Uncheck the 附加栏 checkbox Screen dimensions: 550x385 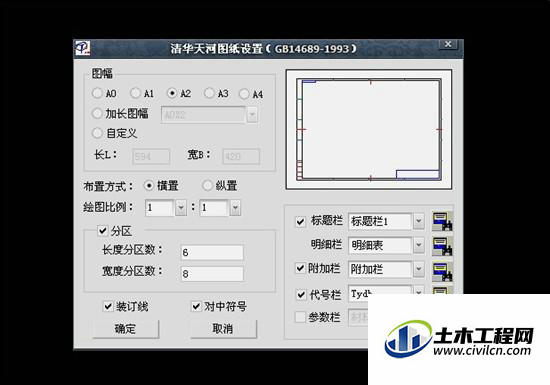click(300, 268)
